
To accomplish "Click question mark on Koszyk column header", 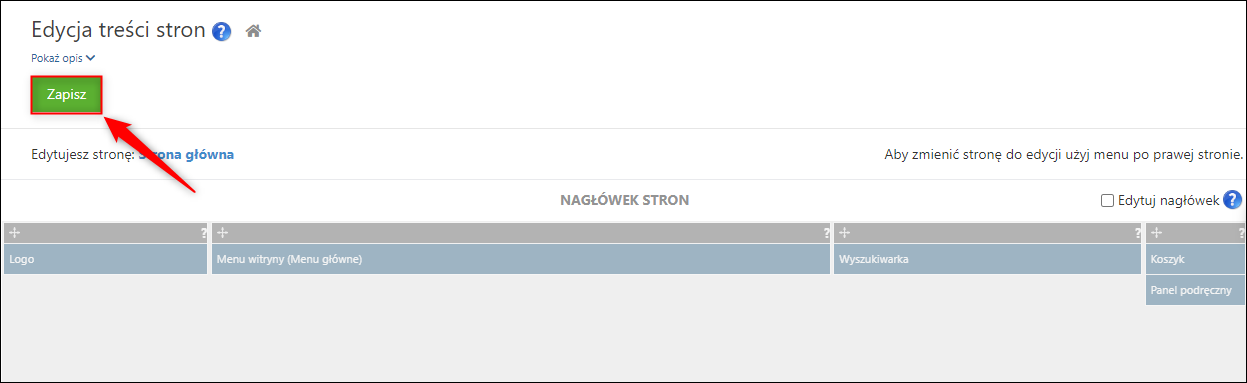I will [1241, 233].
